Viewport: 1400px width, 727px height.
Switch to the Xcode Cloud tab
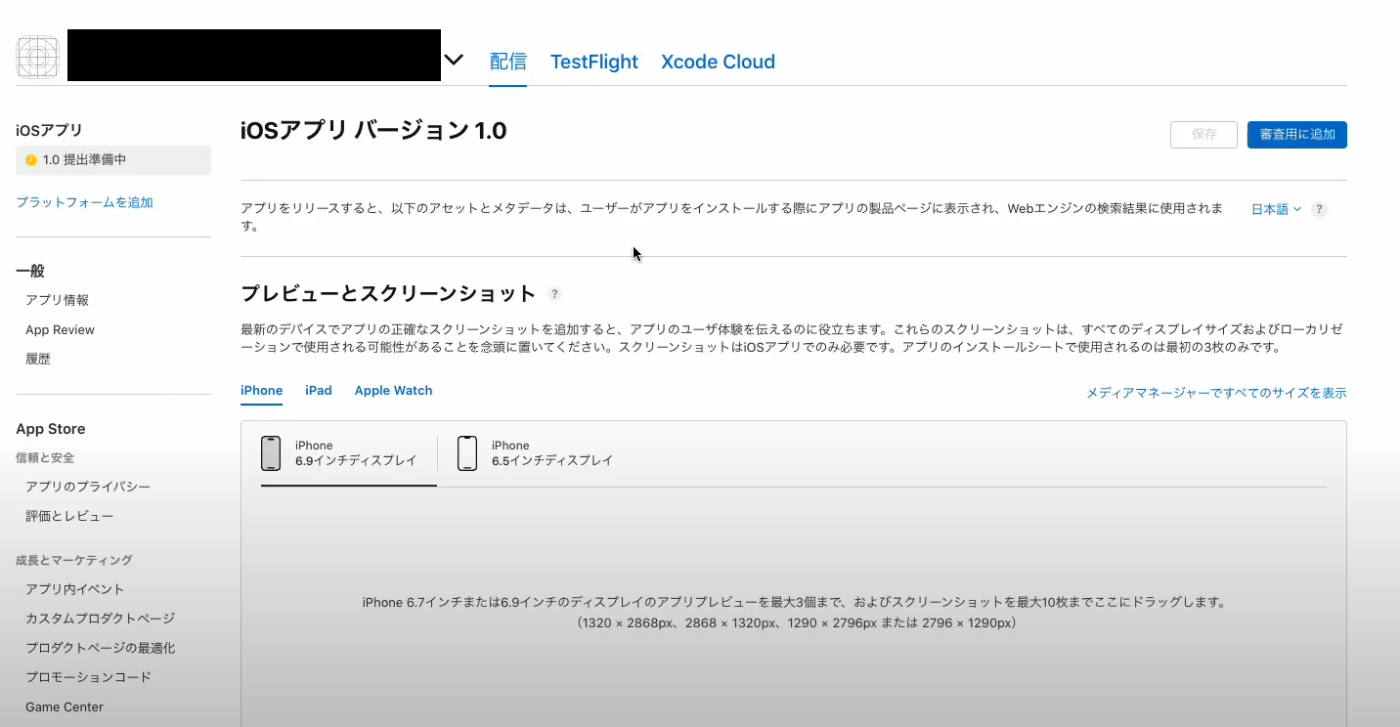click(x=718, y=61)
